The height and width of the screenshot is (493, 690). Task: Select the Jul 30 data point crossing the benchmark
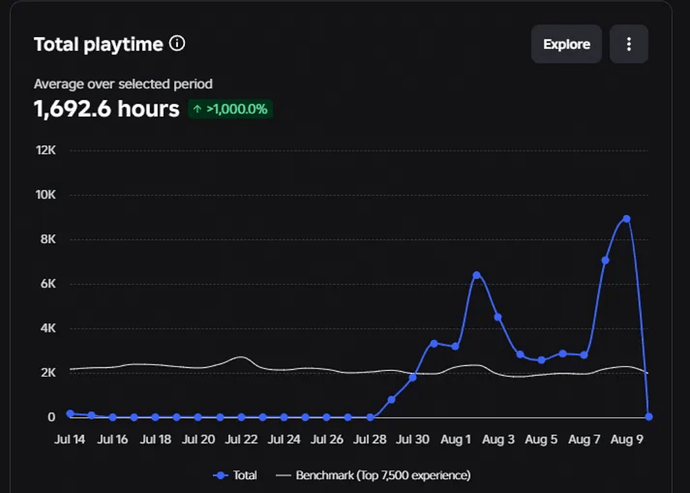pyautogui.click(x=412, y=378)
